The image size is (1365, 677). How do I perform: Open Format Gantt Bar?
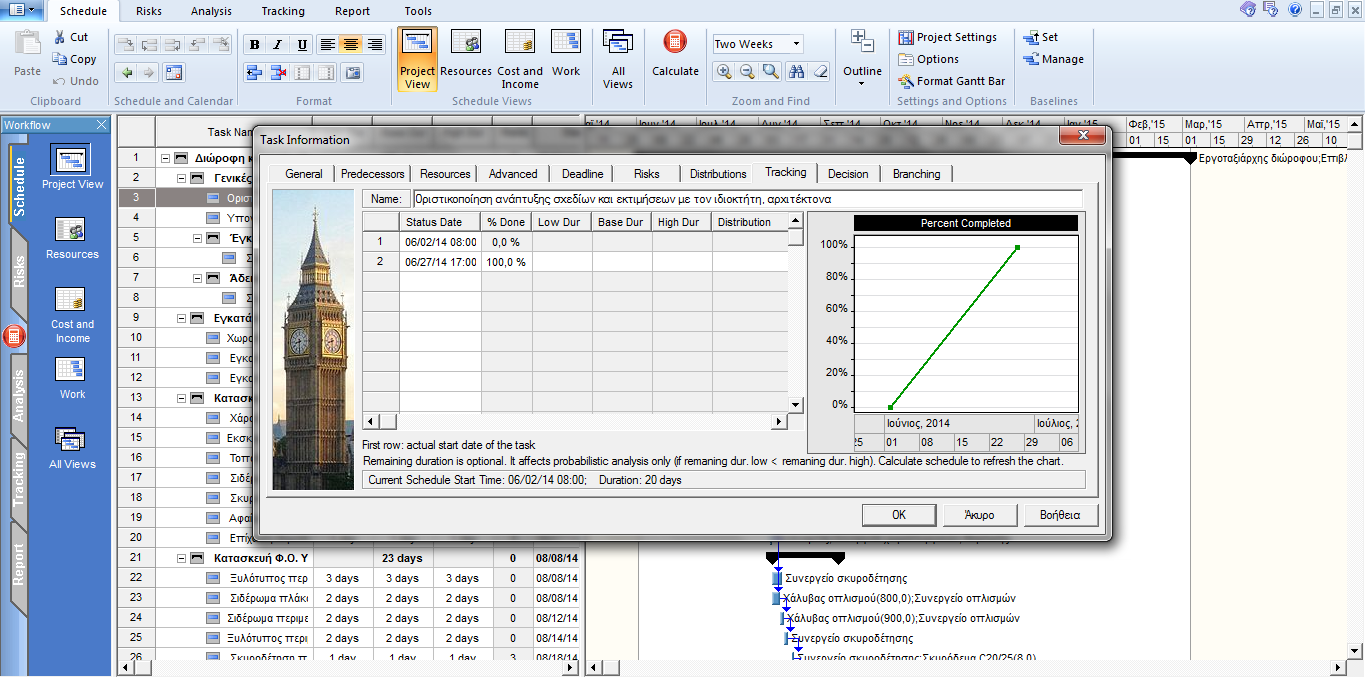pos(951,81)
